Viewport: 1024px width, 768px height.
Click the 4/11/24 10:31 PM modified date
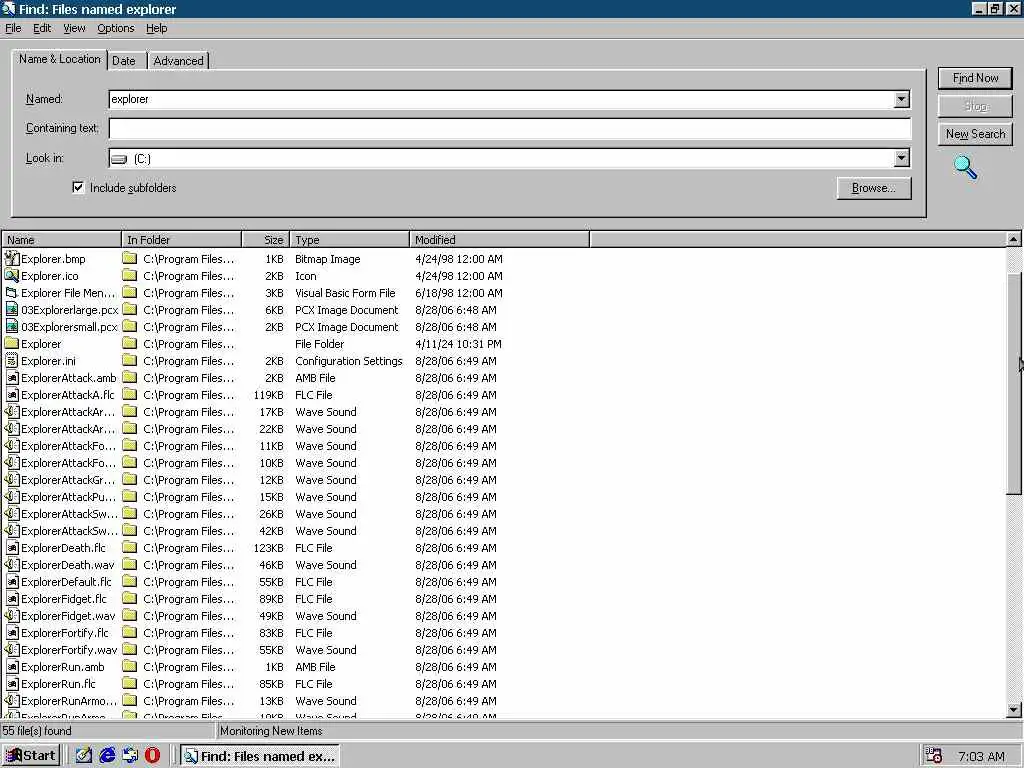(x=458, y=344)
